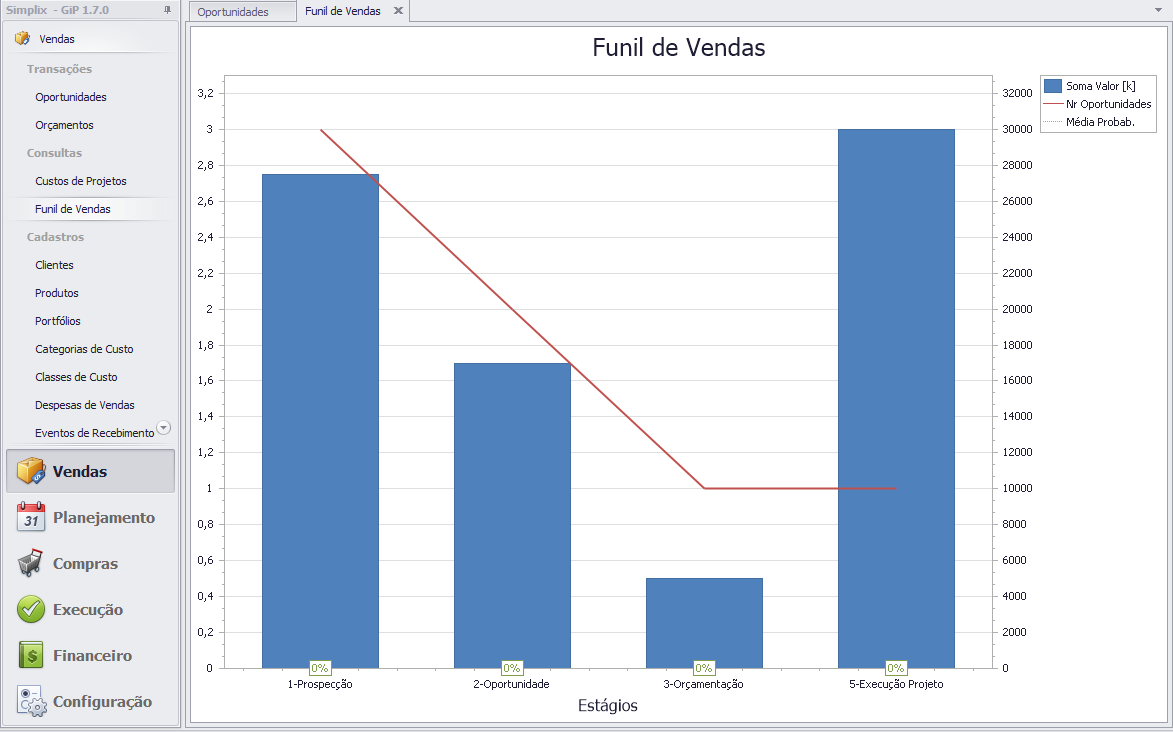This screenshot has width=1173, height=732.
Task: Click the Nr Oportunidades red legend line
Action: point(1053,104)
